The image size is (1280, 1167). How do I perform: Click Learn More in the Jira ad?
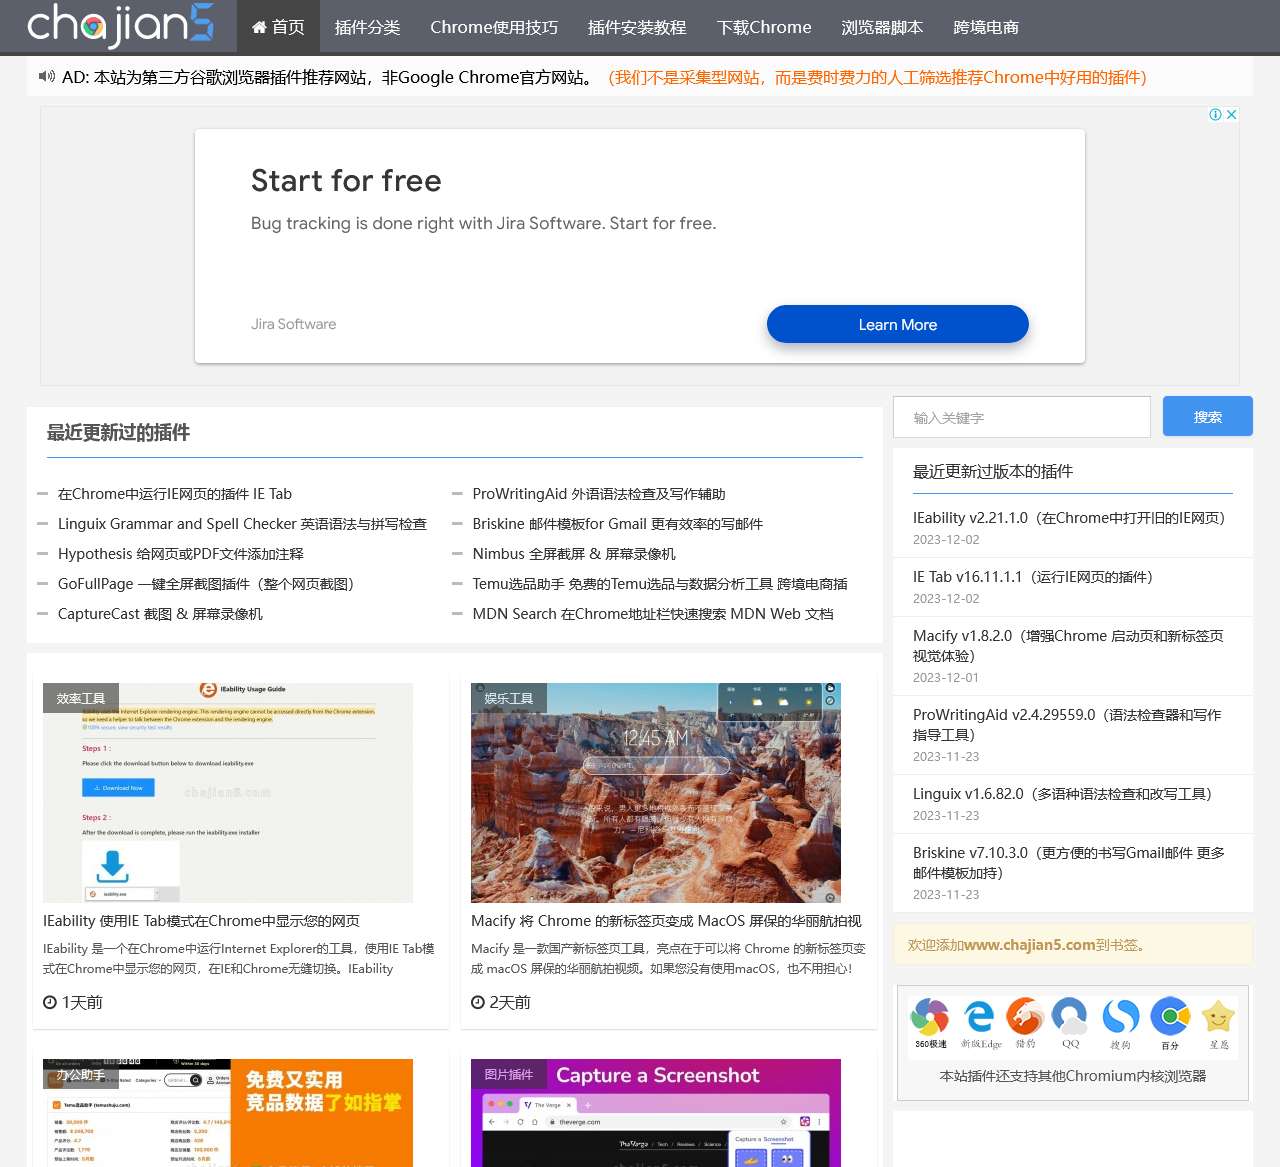[x=897, y=324]
